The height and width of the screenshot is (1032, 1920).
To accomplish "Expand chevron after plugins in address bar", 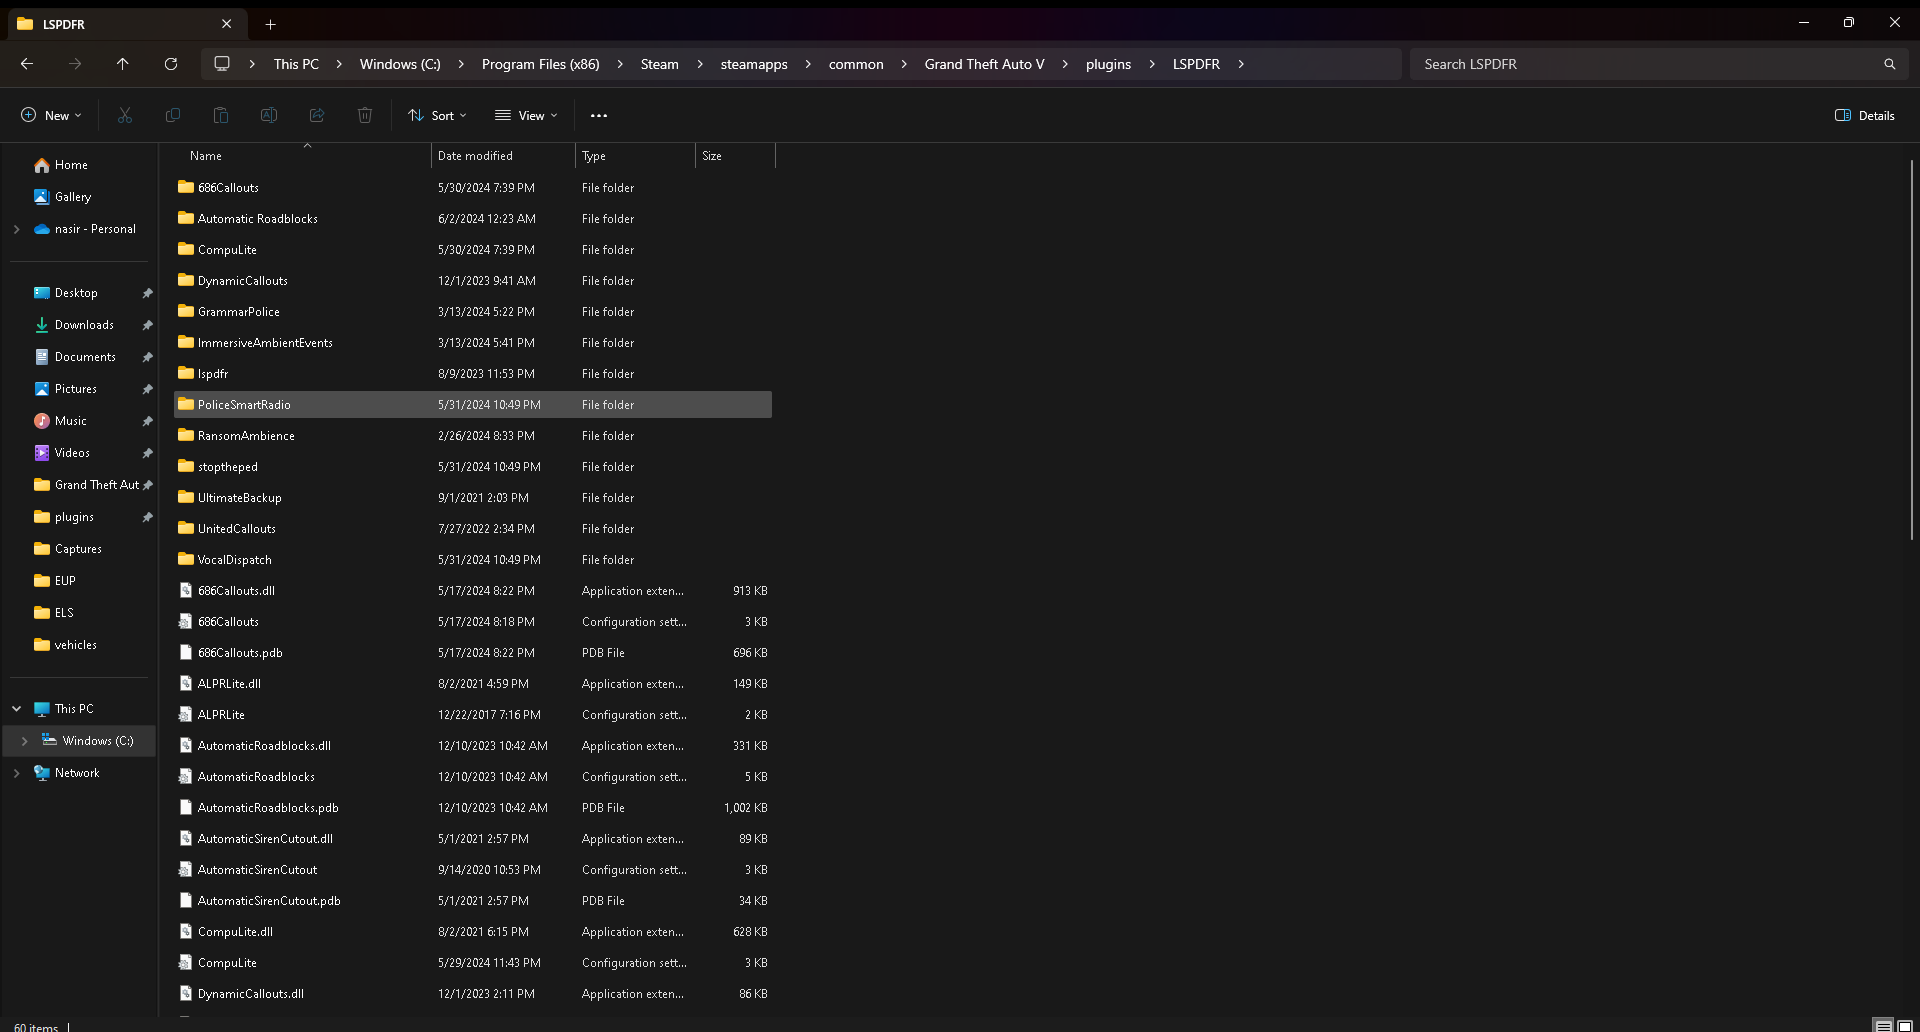I will click(1152, 64).
